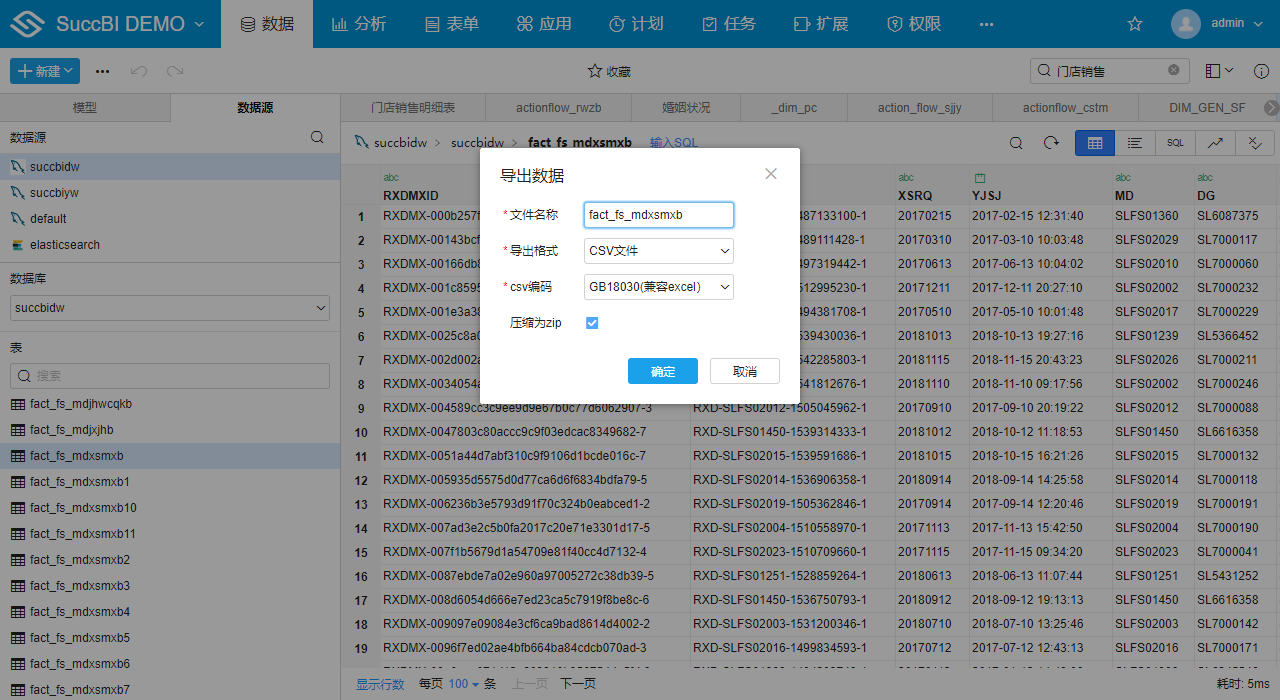Open the 分析 menu
1280x700 pixels.
click(359, 23)
